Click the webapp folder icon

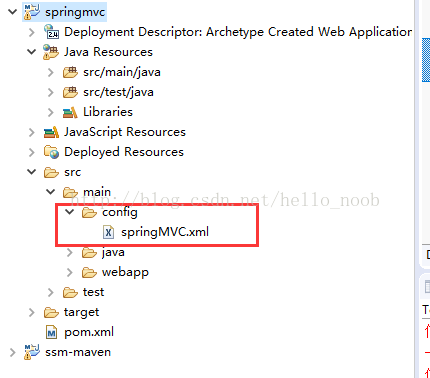[x=89, y=273]
